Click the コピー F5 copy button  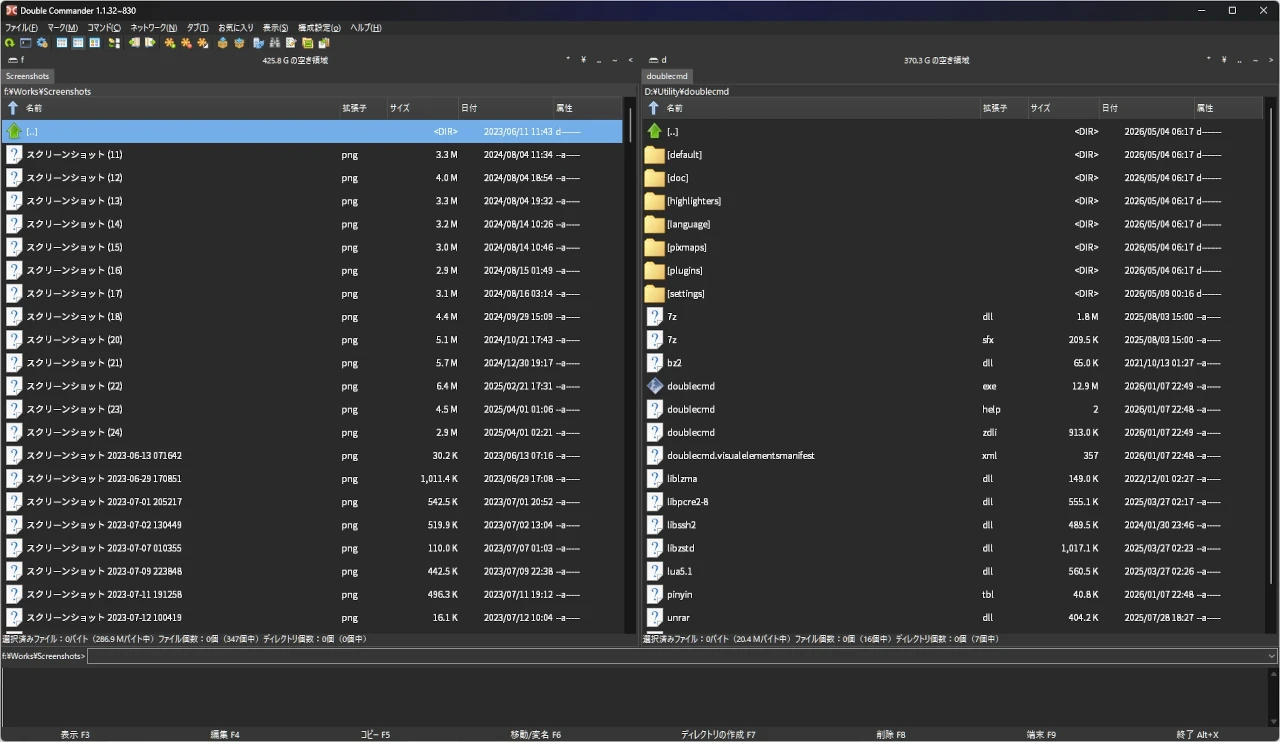(375, 735)
